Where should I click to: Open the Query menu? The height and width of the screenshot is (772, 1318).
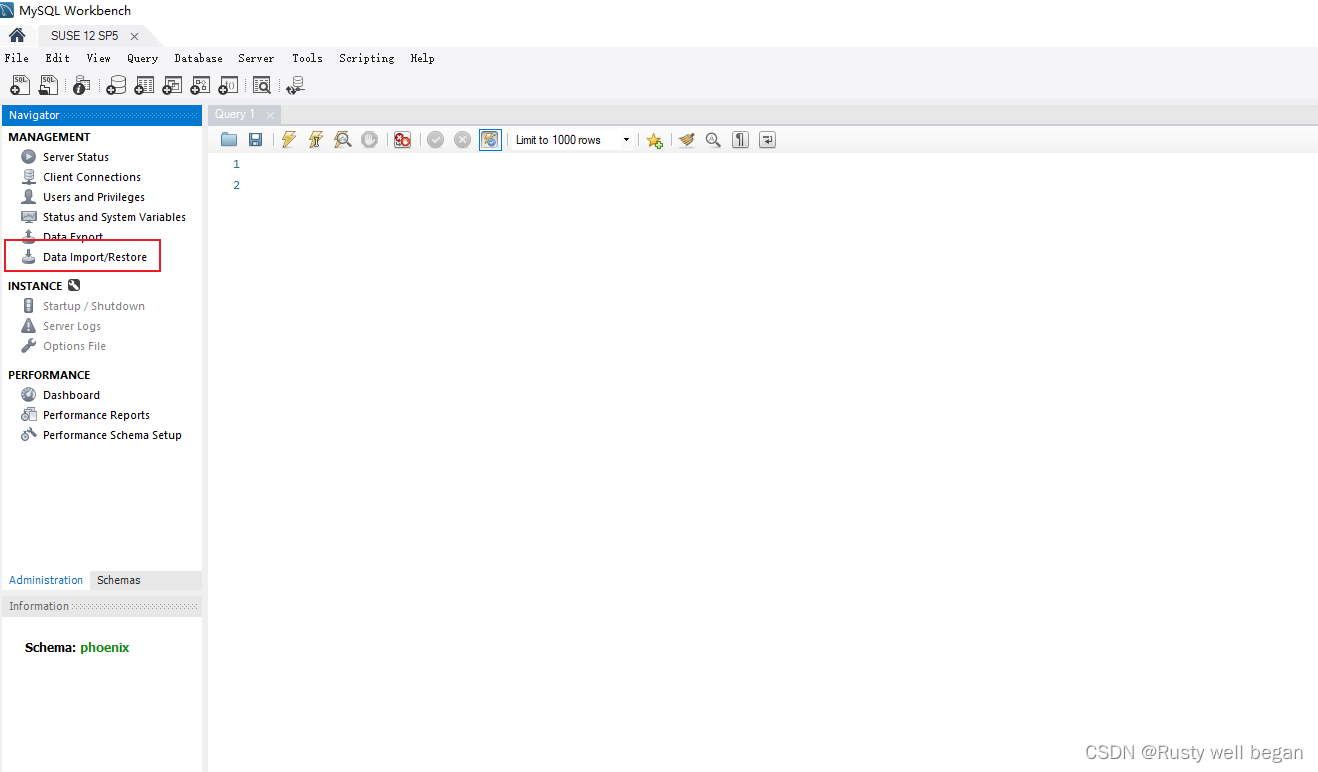click(142, 58)
